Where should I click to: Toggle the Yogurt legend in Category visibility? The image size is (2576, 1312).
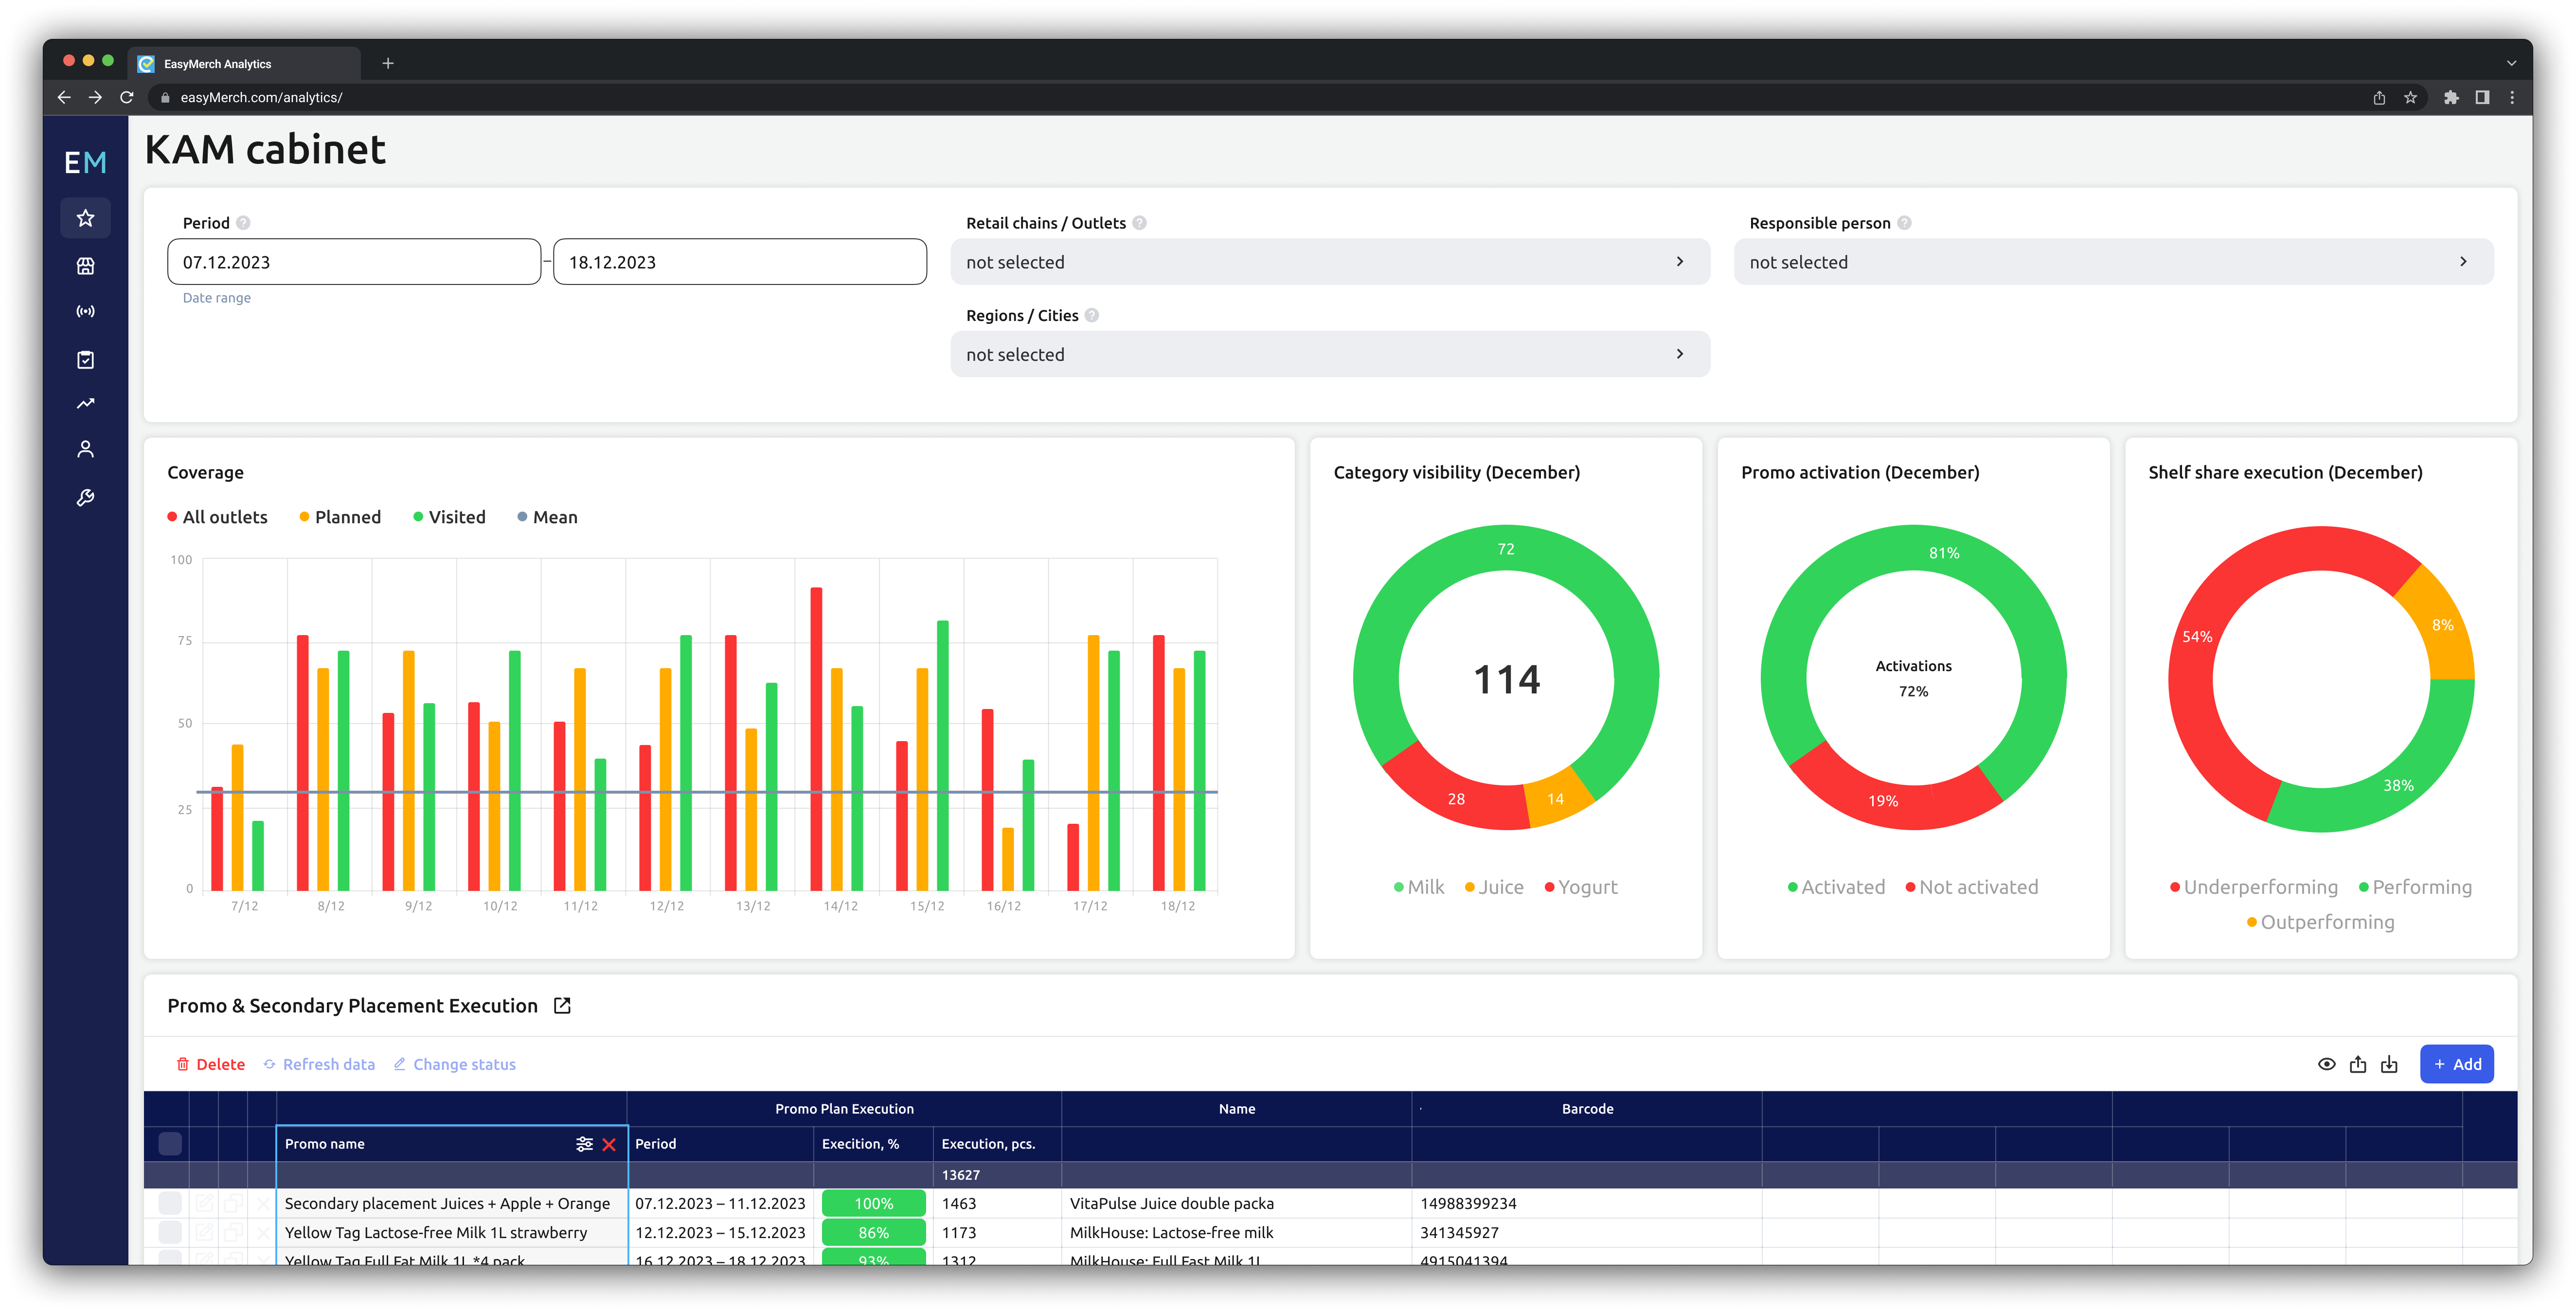(x=1581, y=887)
